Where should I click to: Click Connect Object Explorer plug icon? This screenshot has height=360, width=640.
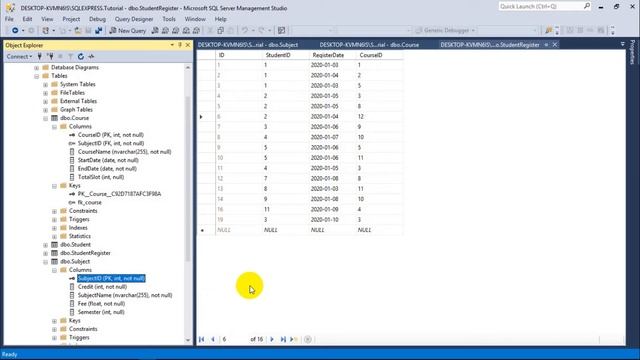40,56
